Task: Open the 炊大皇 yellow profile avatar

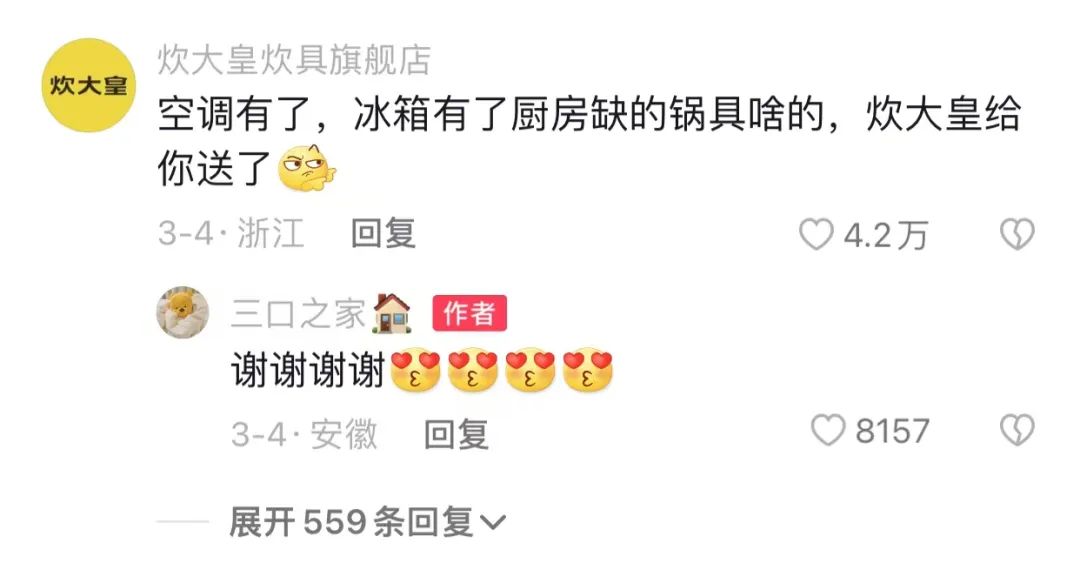Action: [x=89, y=85]
